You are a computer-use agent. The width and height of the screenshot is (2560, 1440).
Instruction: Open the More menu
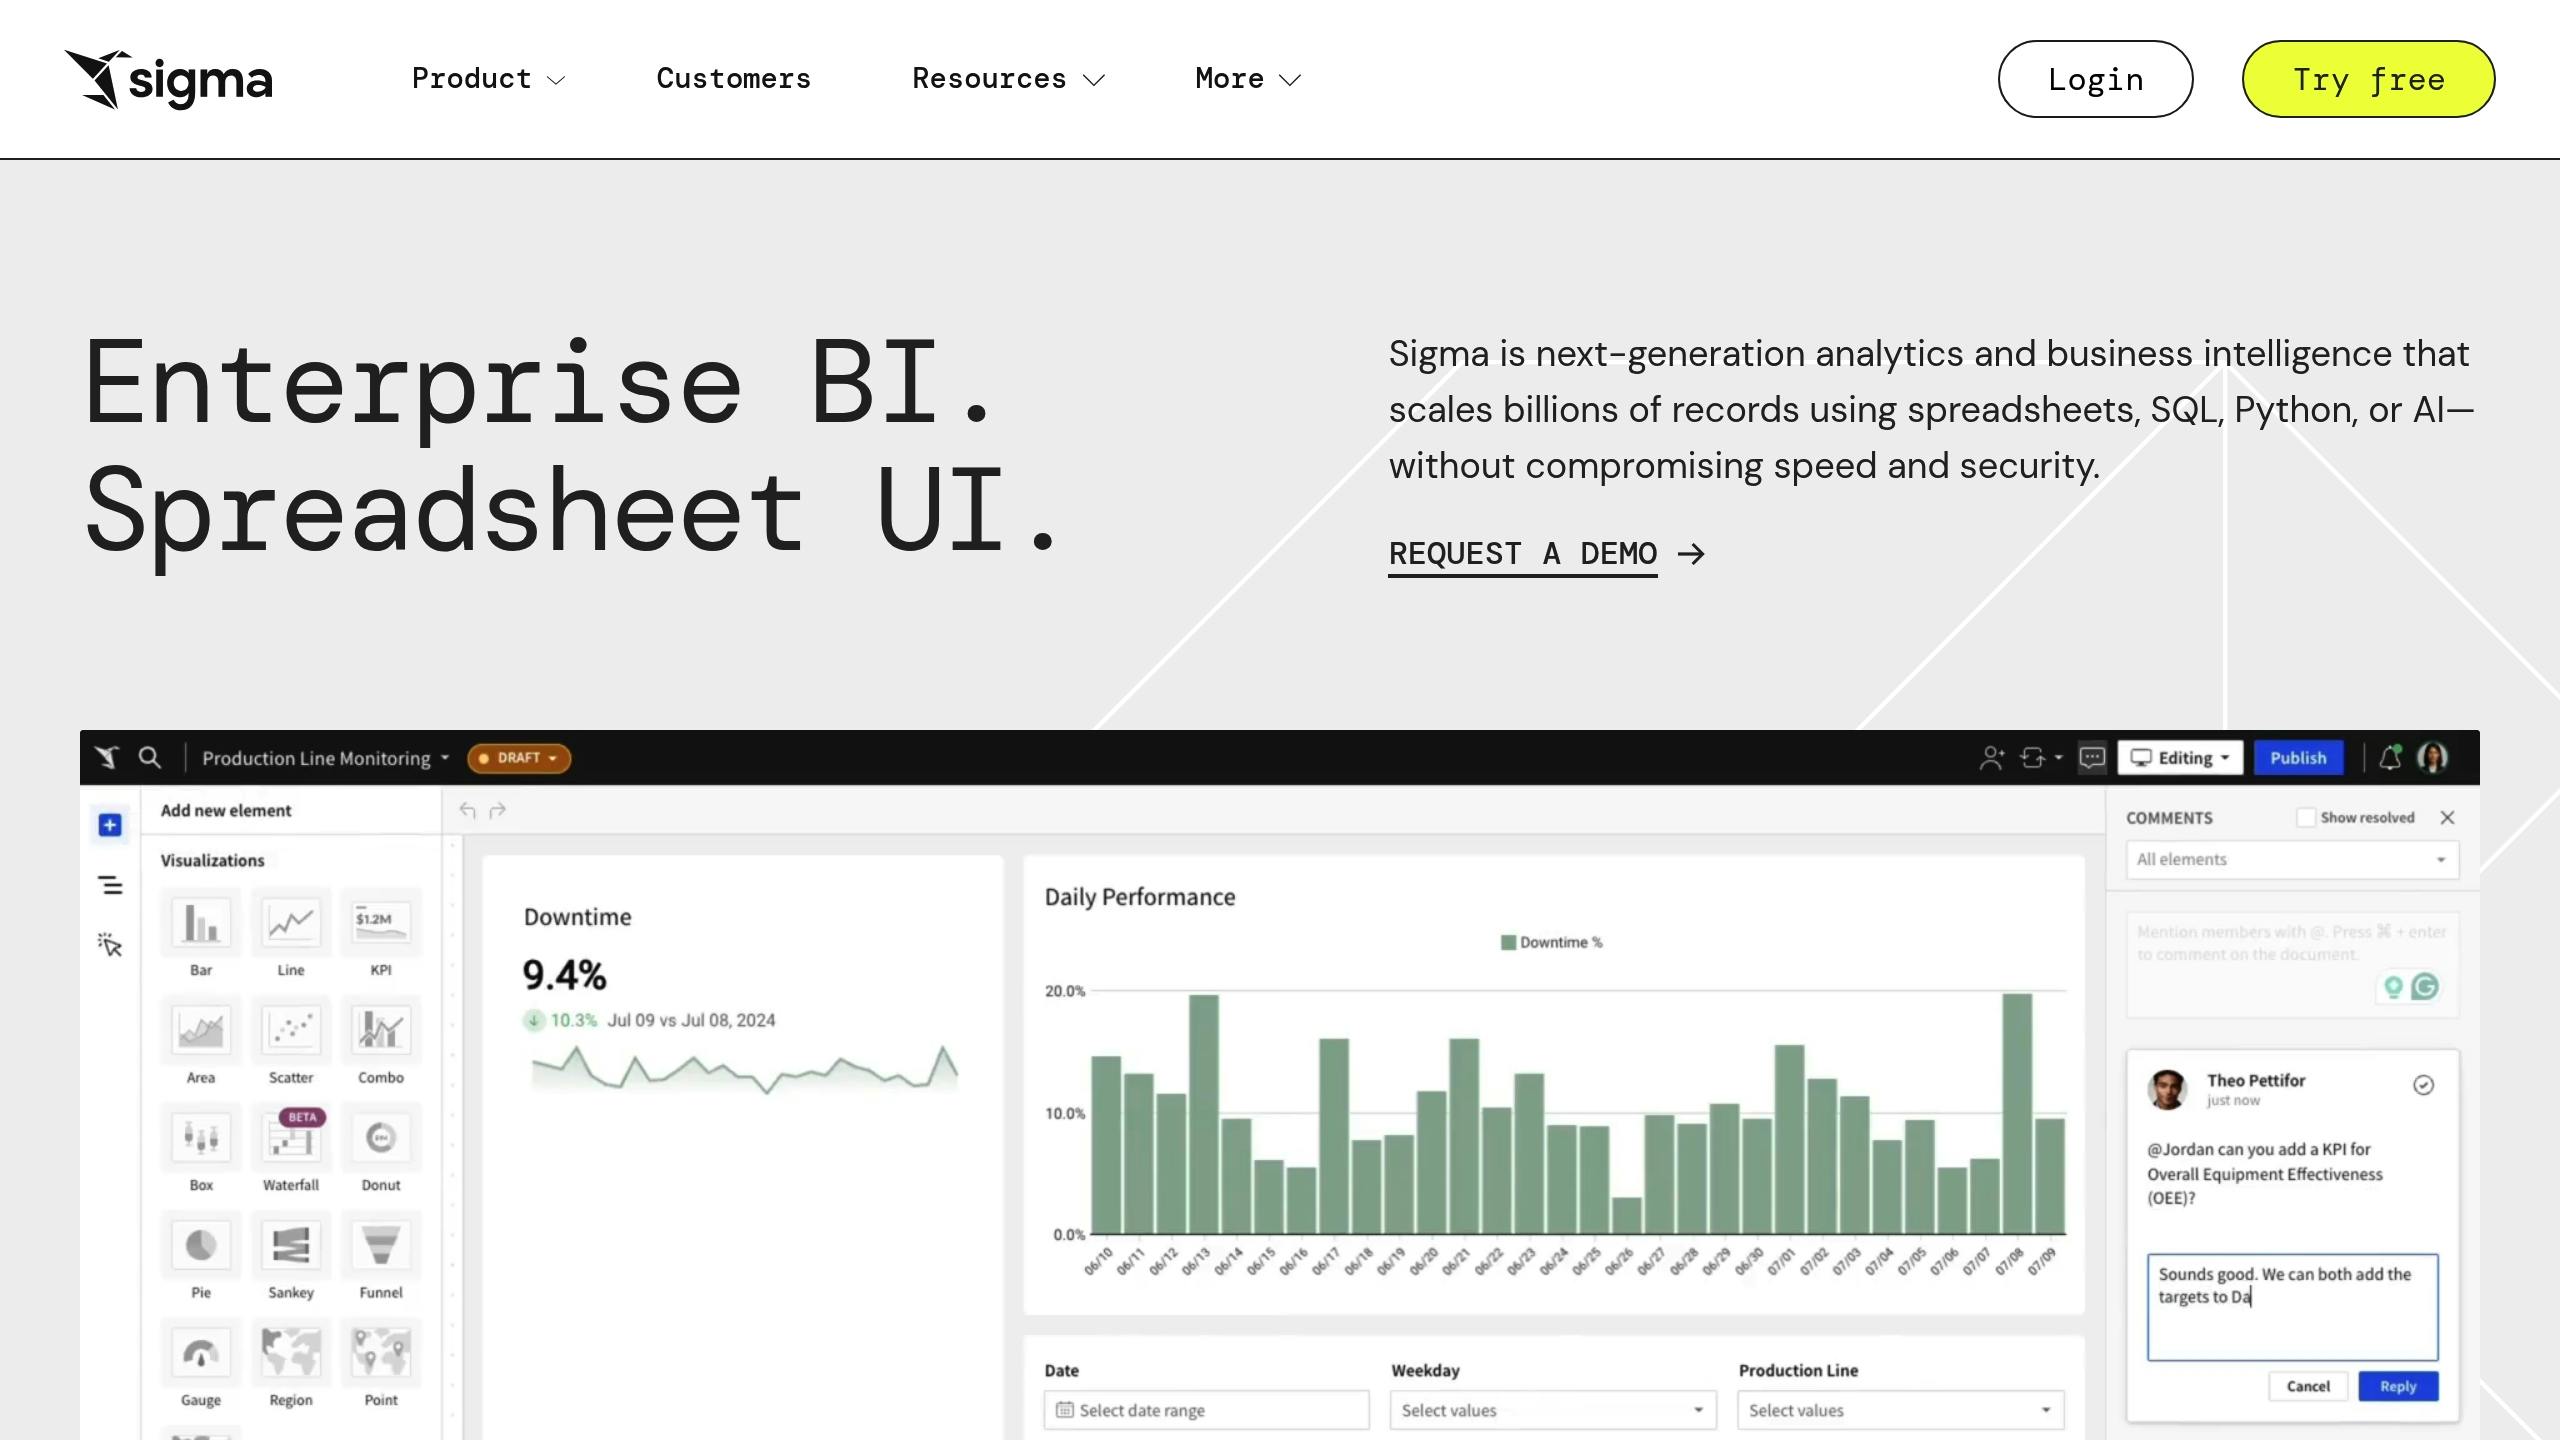point(1248,79)
